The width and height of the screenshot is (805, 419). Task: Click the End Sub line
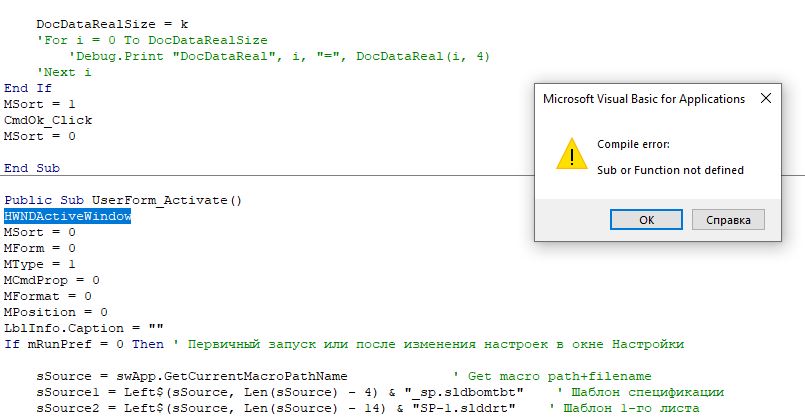32,168
